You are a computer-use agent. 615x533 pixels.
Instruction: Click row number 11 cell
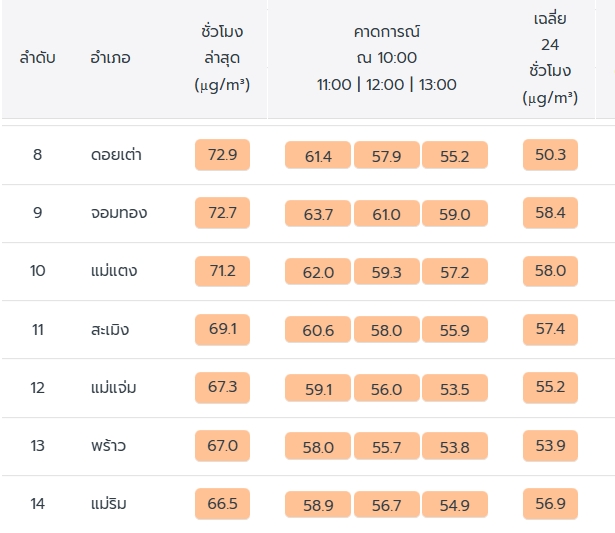[x=38, y=329]
